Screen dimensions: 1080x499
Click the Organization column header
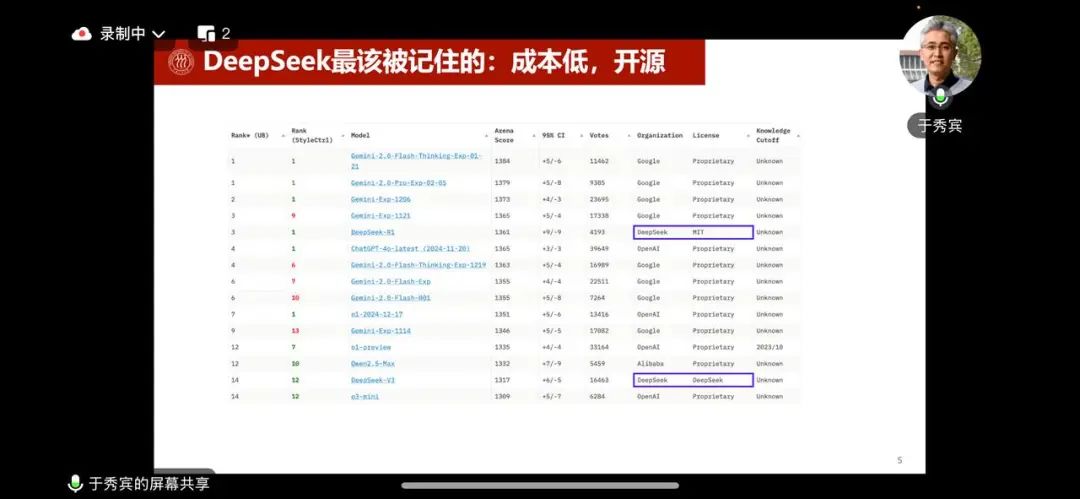tap(660, 136)
